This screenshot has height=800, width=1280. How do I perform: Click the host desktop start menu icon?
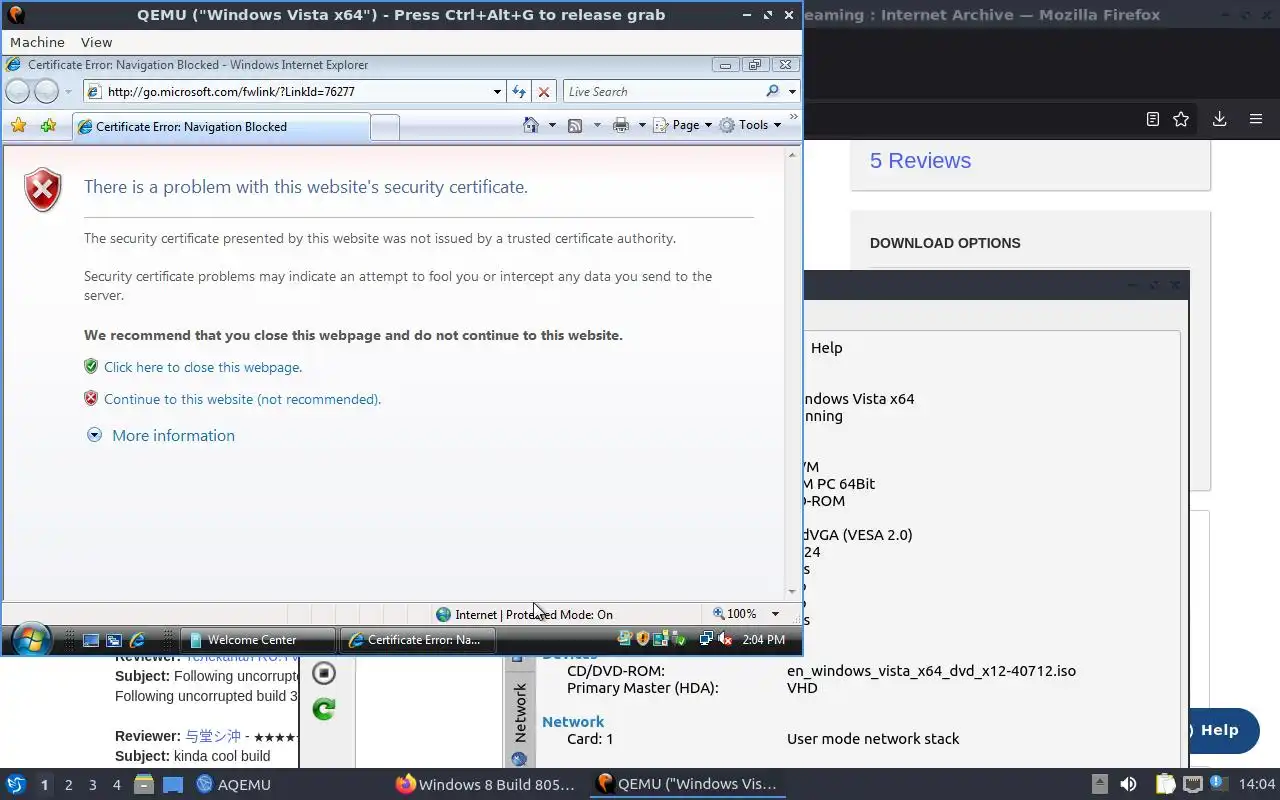pos(16,784)
